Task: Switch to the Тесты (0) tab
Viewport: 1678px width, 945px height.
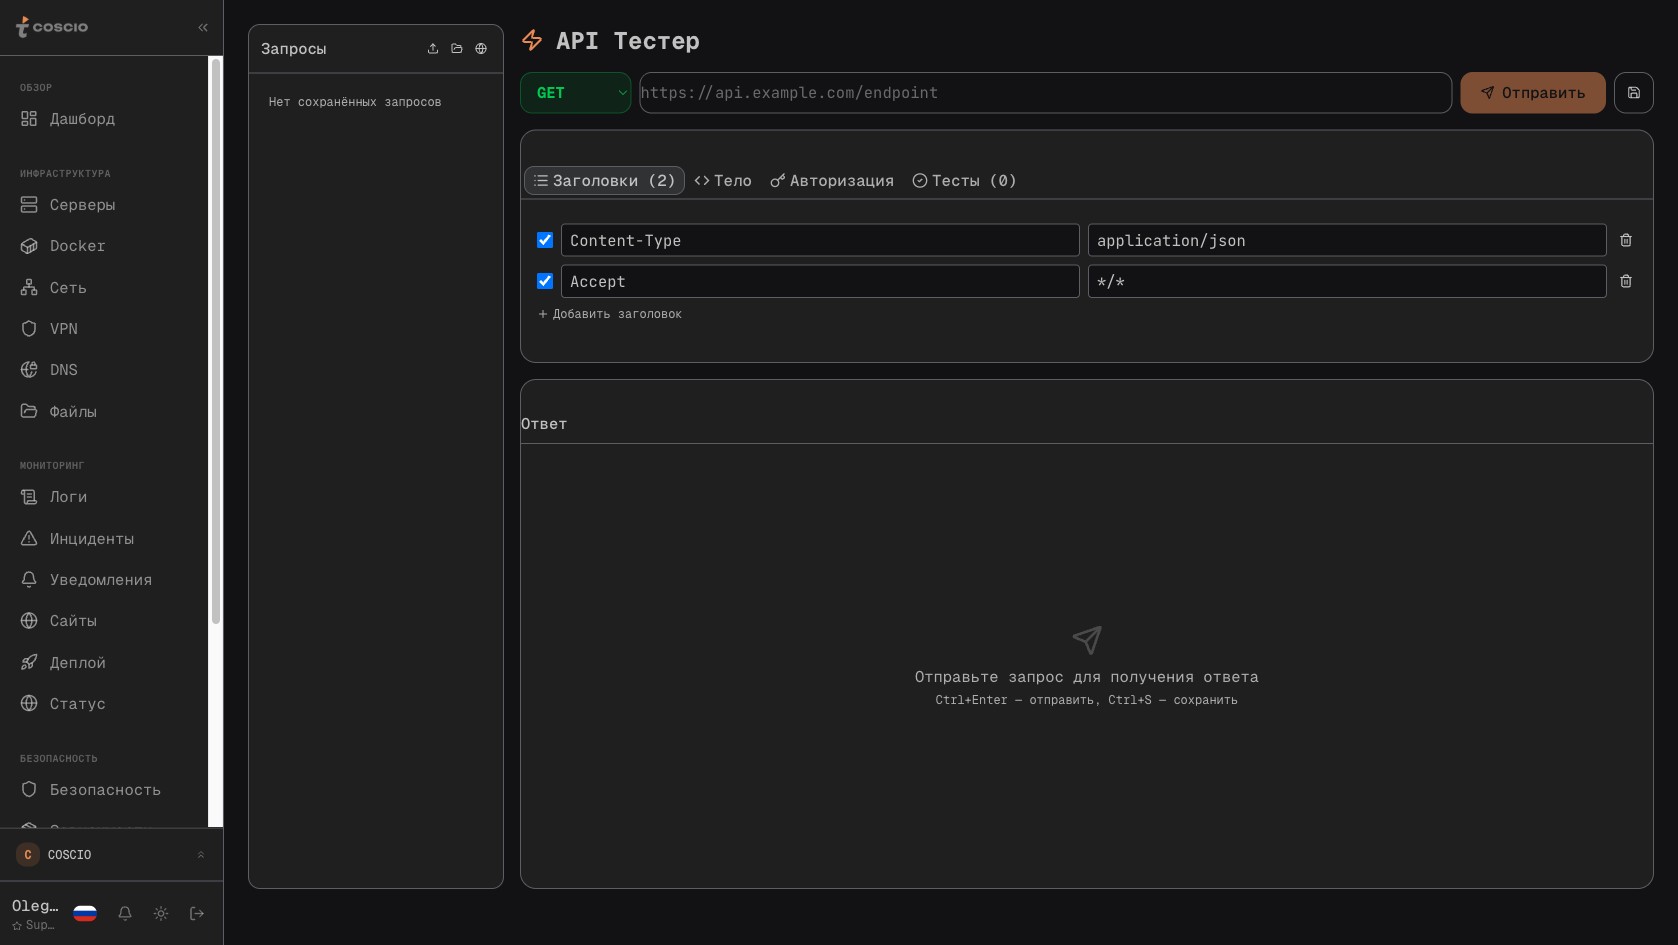Action: (x=964, y=181)
